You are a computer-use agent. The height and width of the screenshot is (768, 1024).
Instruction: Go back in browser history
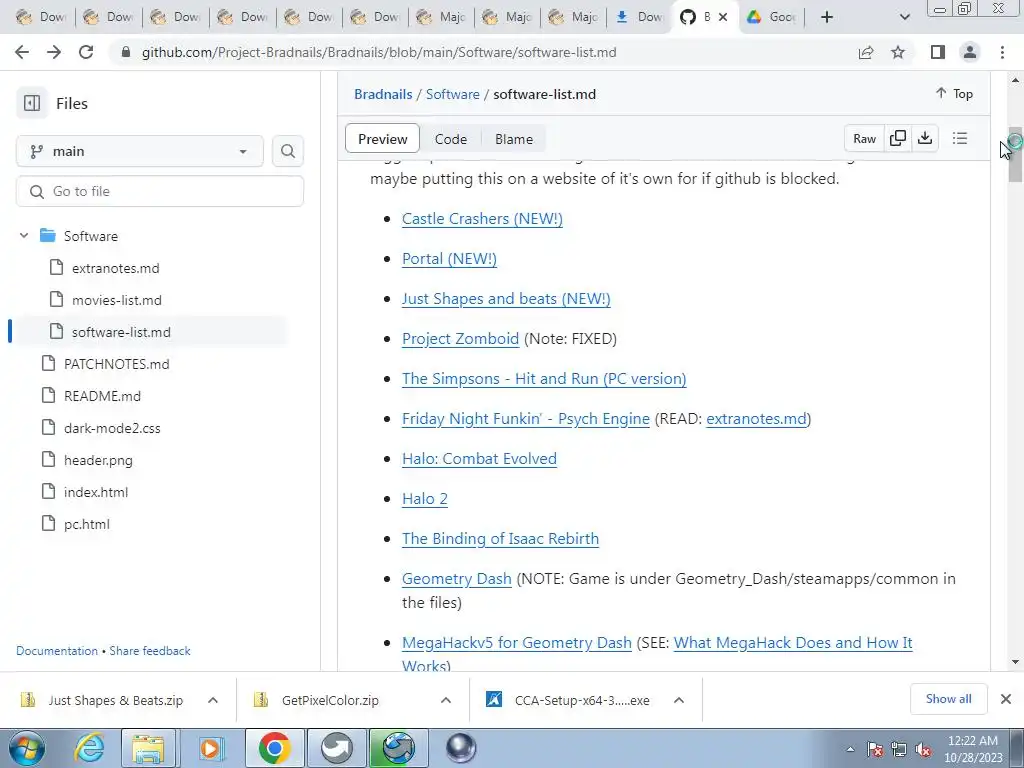(x=22, y=52)
